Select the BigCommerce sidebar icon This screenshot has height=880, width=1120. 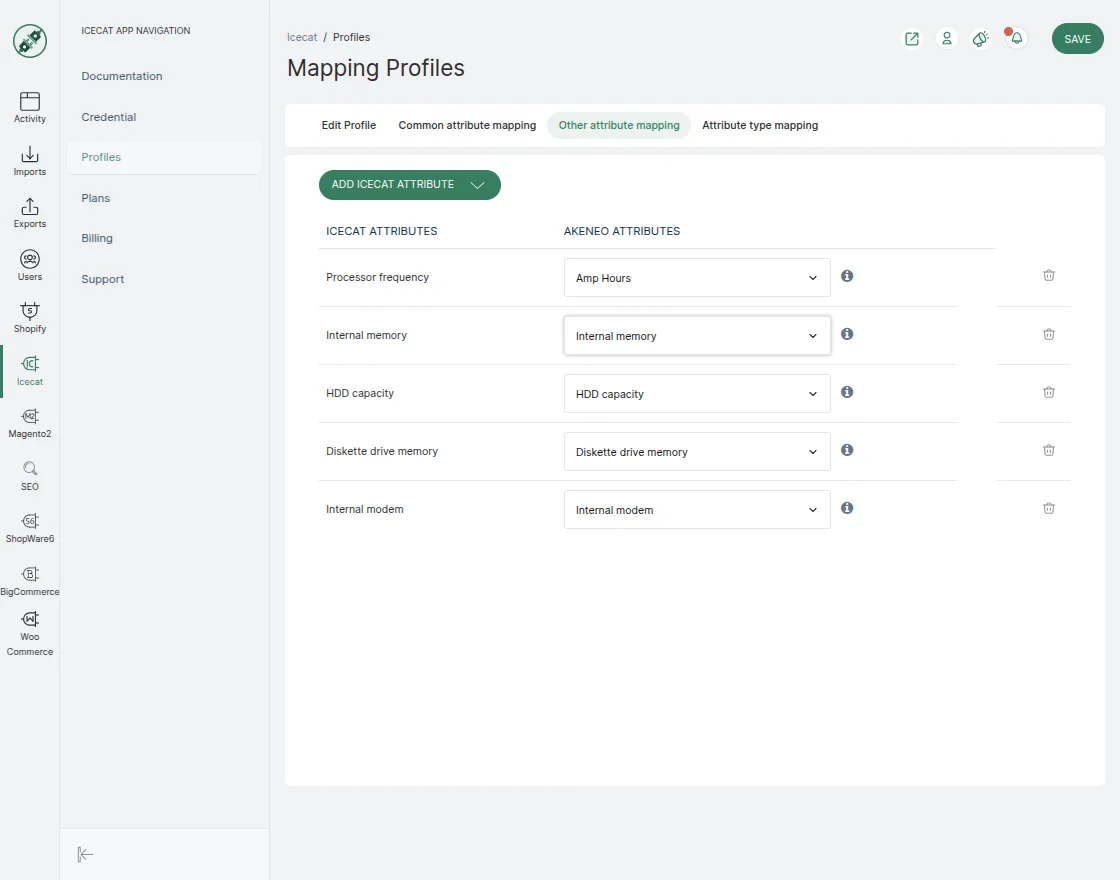pyautogui.click(x=29, y=576)
